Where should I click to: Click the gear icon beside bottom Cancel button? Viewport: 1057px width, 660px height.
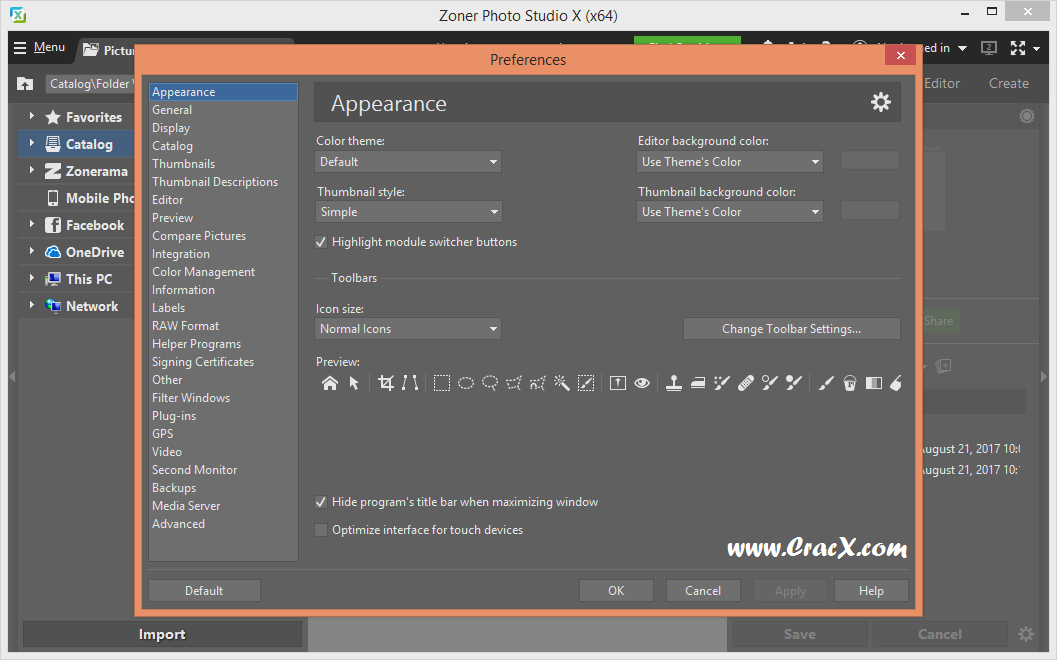pos(1026,634)
